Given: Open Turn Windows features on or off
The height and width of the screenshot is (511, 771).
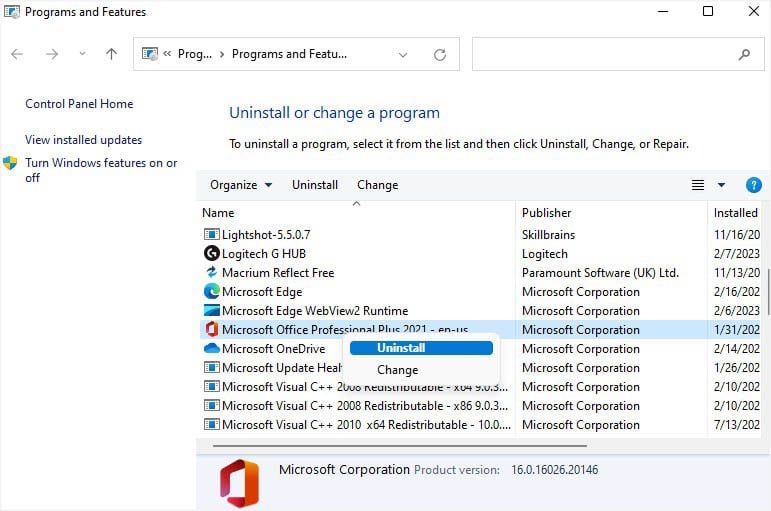Looking at the screenshot, I should pos(101,170).
